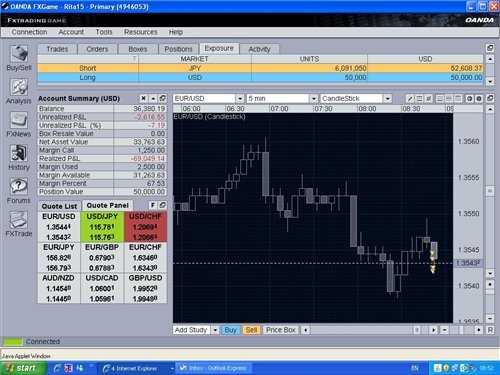Open the Analysis sidebar tool

(19, 91)
